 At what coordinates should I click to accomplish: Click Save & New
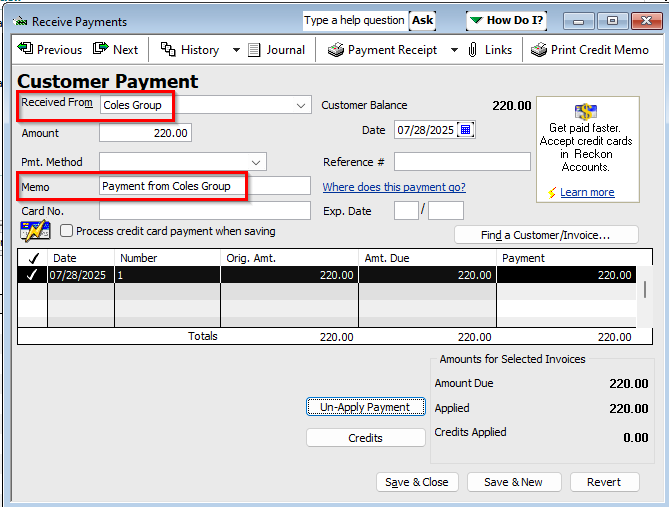click(x=514, y=482)
